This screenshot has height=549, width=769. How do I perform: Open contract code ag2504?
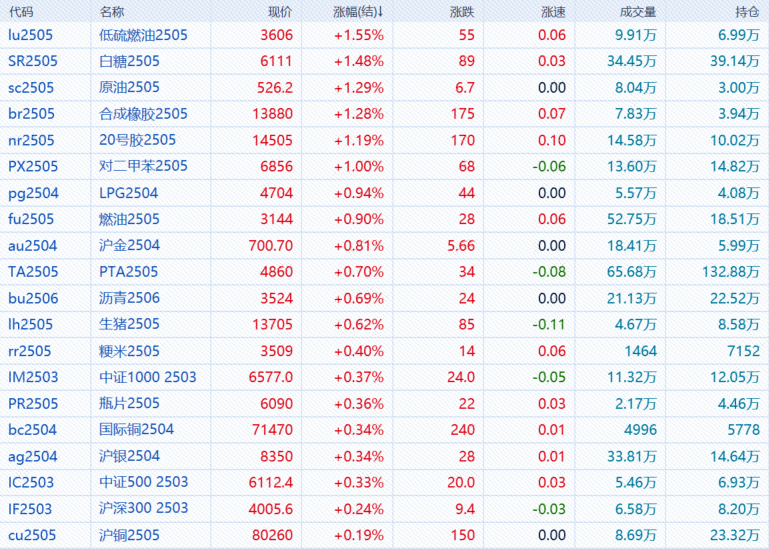[32, 456]
